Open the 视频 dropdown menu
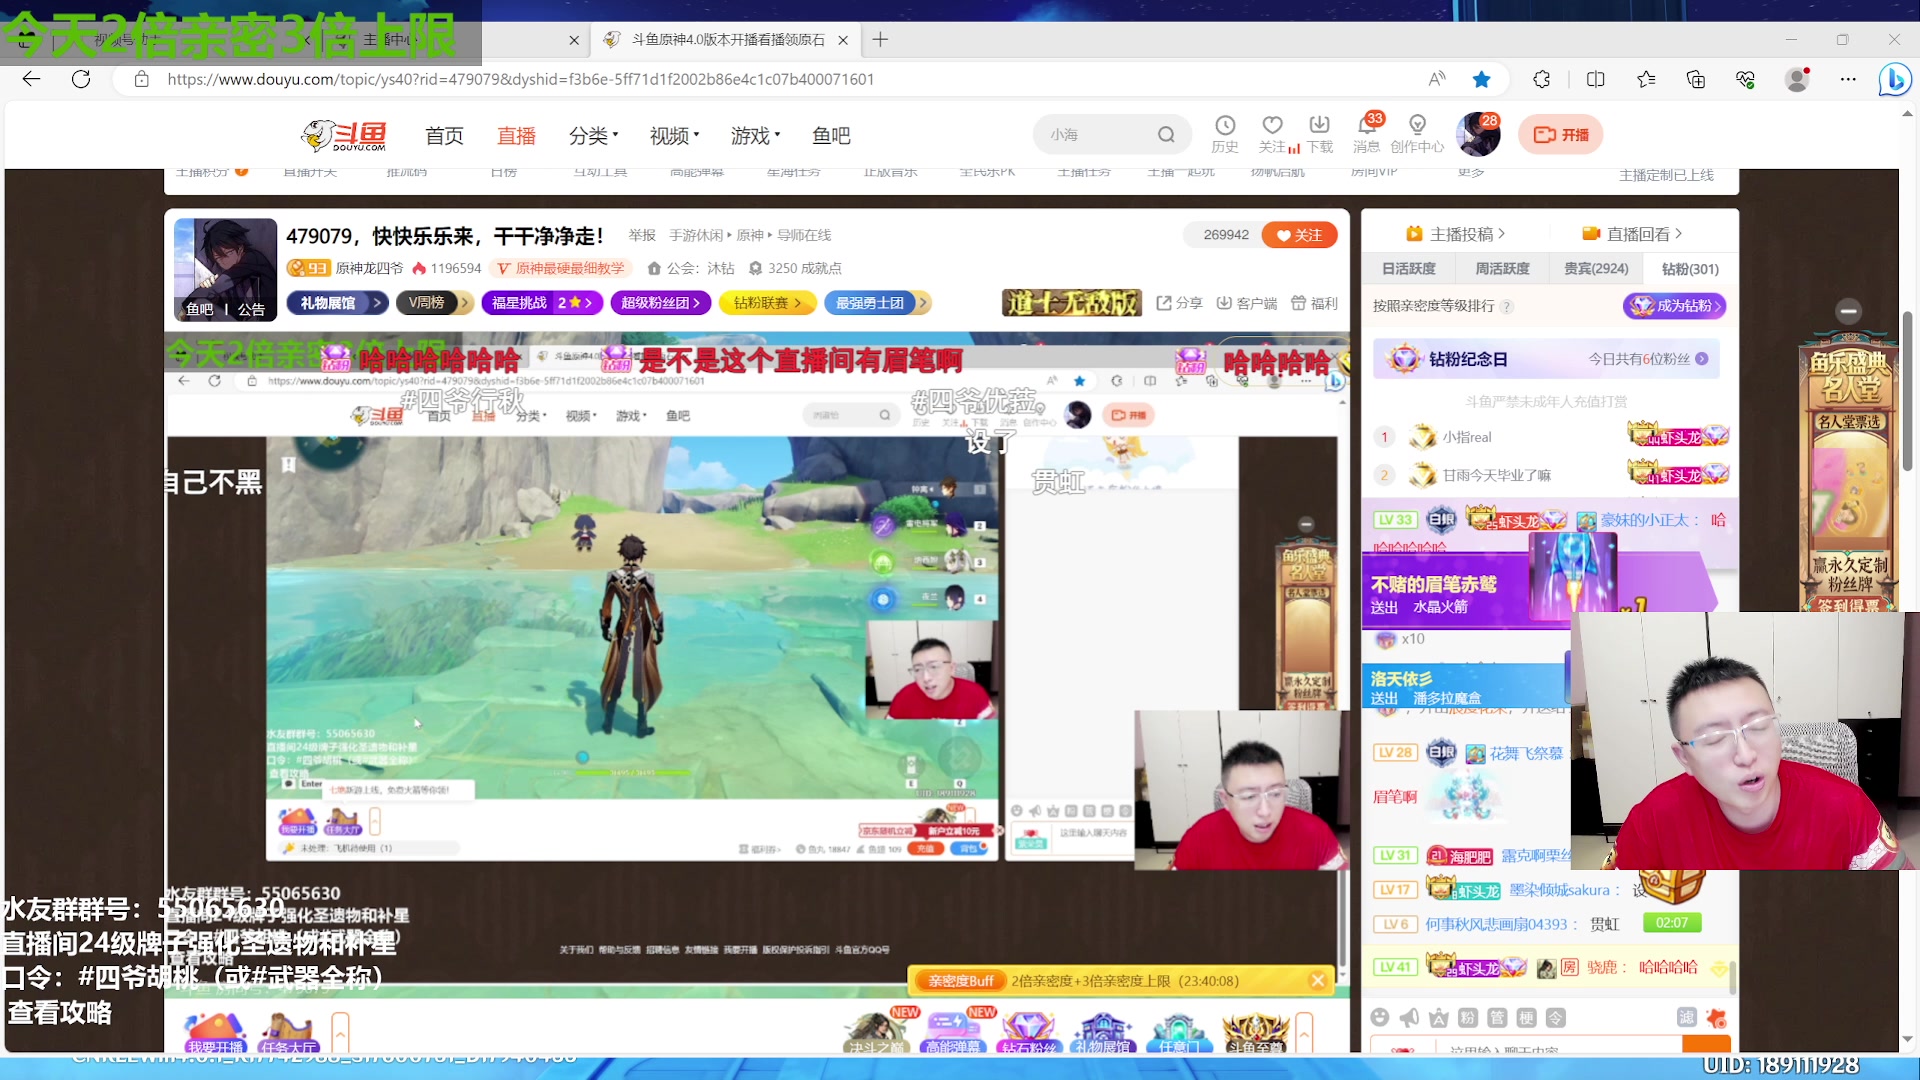The height and width of the screenshot is (1080, 1920). pyautogui.click(x=673, y=135)
